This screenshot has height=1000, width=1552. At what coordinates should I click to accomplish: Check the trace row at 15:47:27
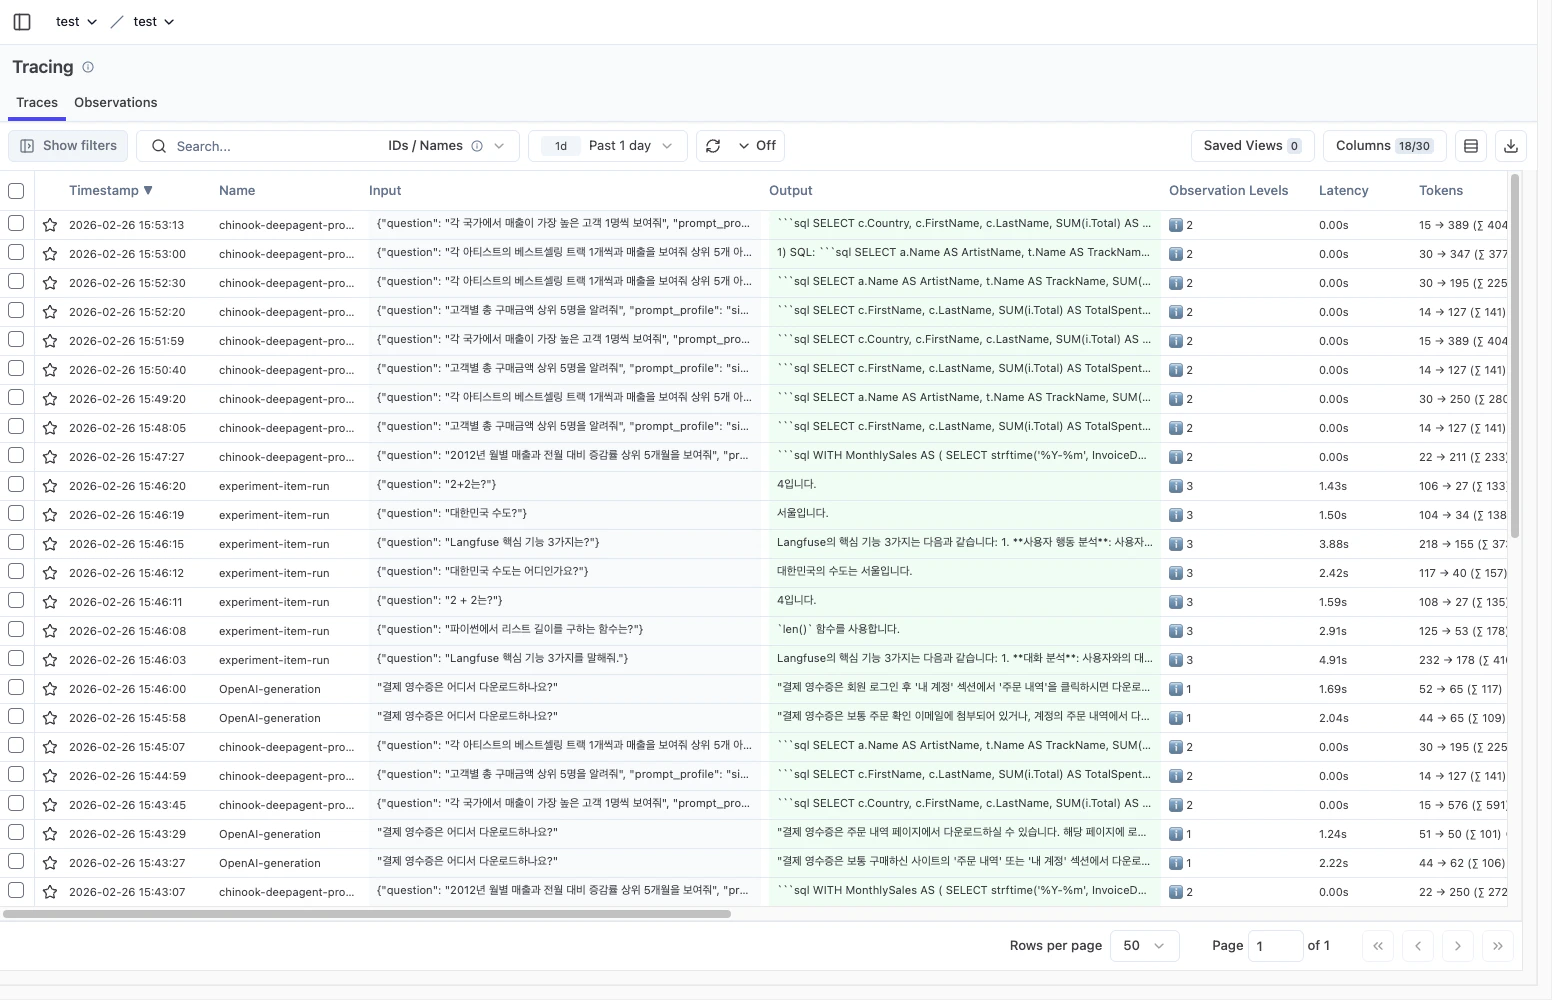(16, 455)
